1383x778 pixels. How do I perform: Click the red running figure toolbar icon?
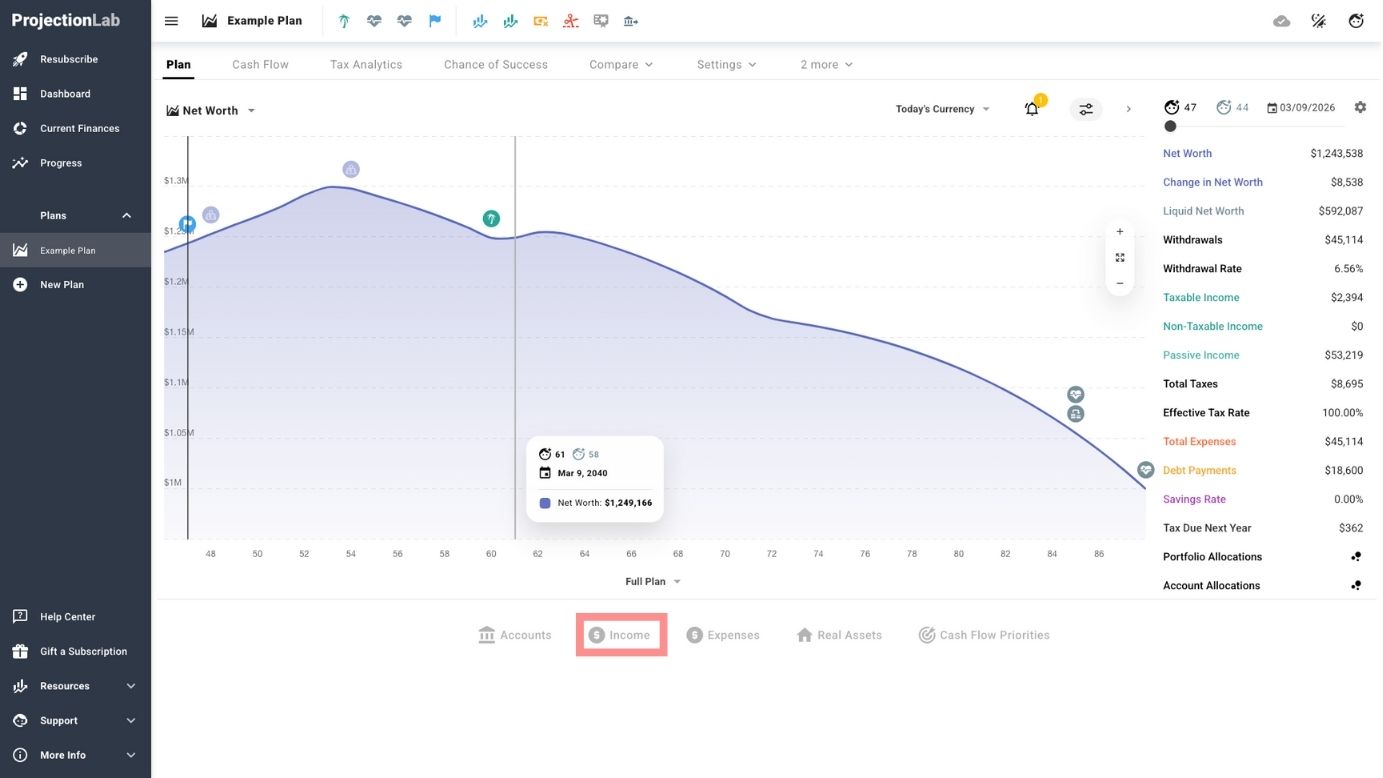point(570,21)
